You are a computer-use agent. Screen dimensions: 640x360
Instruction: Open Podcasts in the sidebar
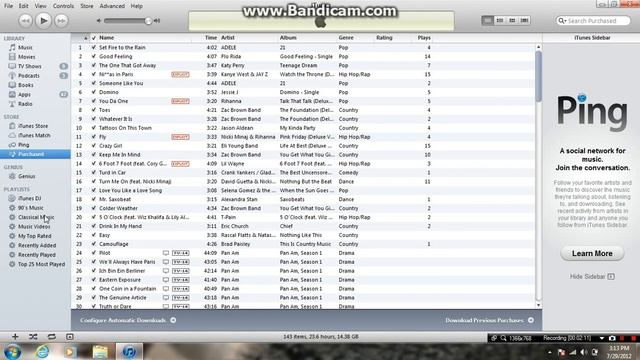pos(29,76)
